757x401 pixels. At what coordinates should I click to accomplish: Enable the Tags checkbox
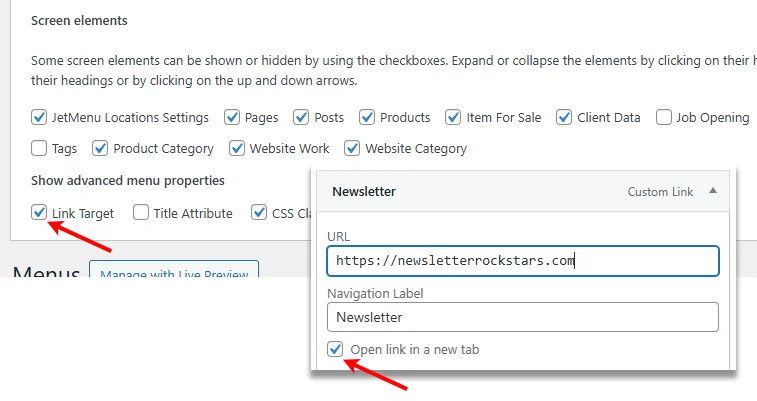[x=39, y=148]
